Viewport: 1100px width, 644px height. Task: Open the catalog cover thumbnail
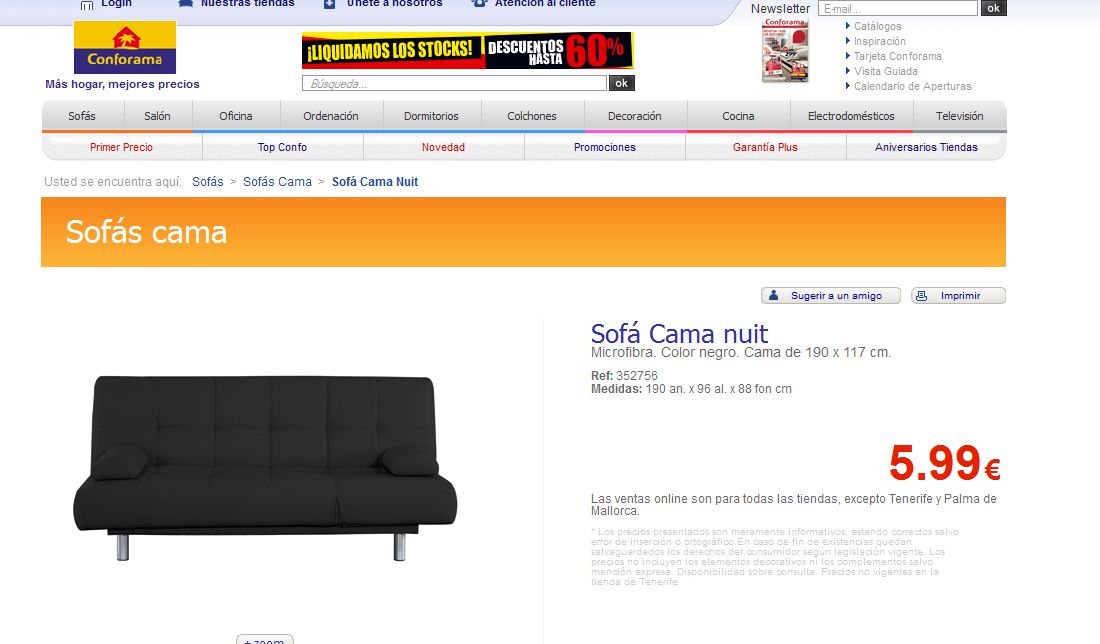click(785, 51)
